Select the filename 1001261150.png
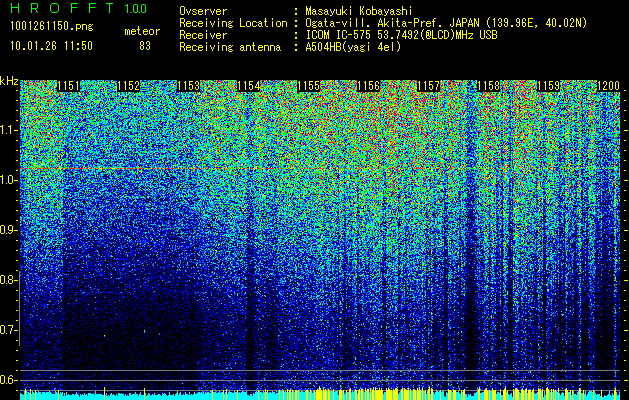Screen dimensions: 629x400 tap(52, 26)
